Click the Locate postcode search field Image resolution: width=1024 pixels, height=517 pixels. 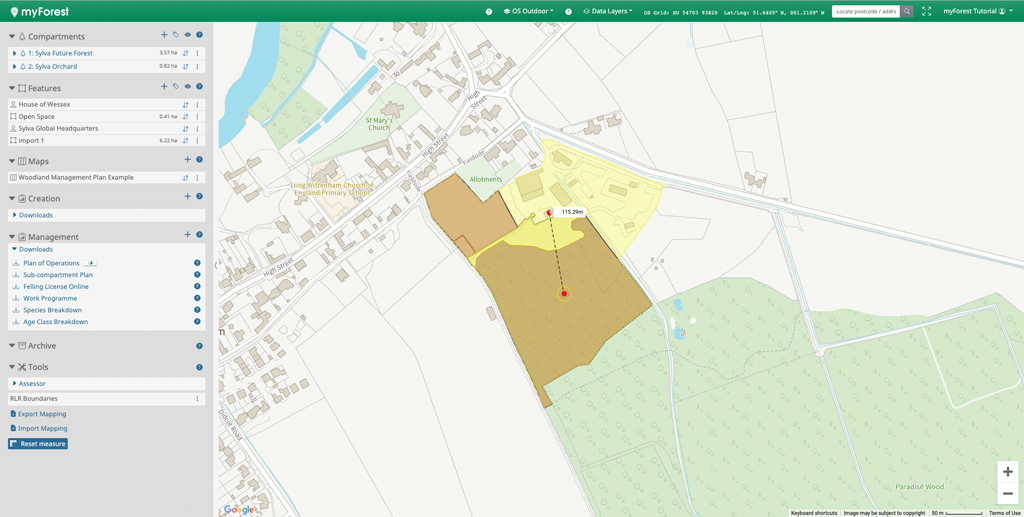click(865, 11)
